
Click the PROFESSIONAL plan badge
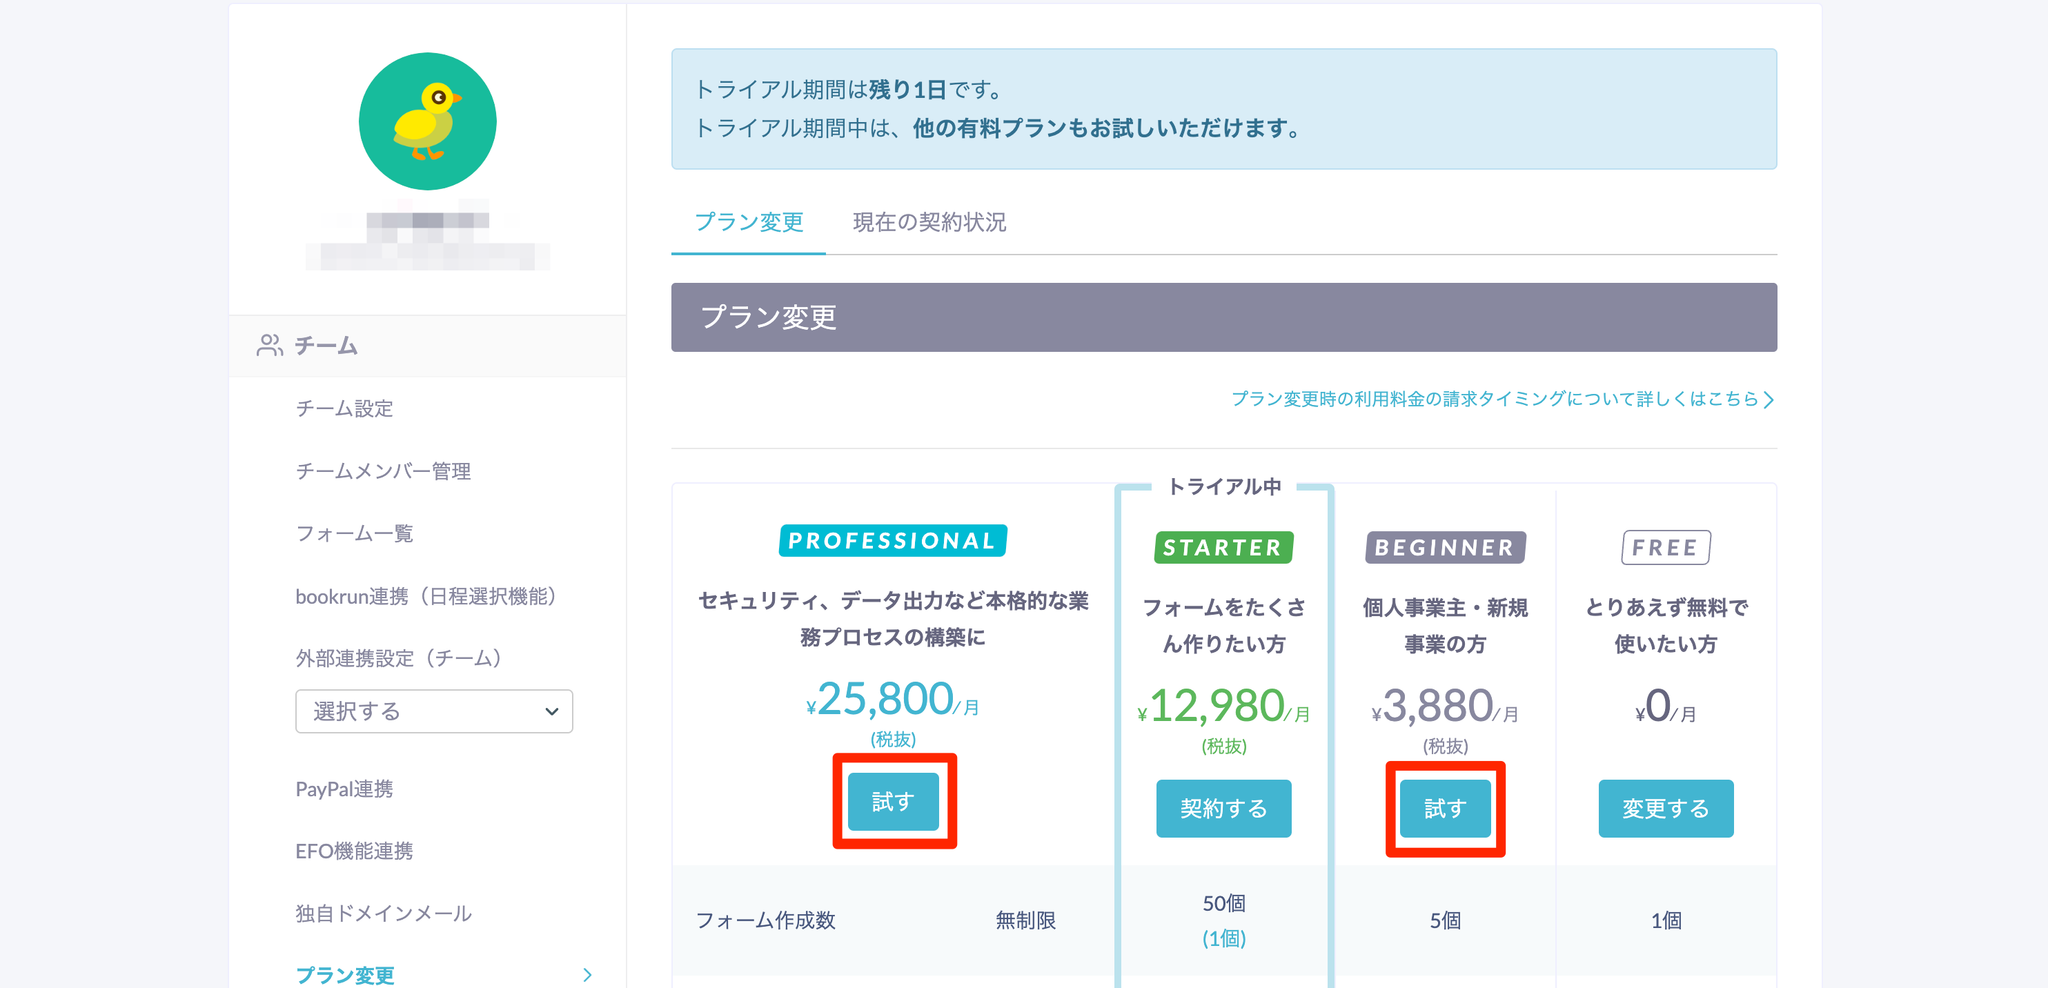click(892, 541)
